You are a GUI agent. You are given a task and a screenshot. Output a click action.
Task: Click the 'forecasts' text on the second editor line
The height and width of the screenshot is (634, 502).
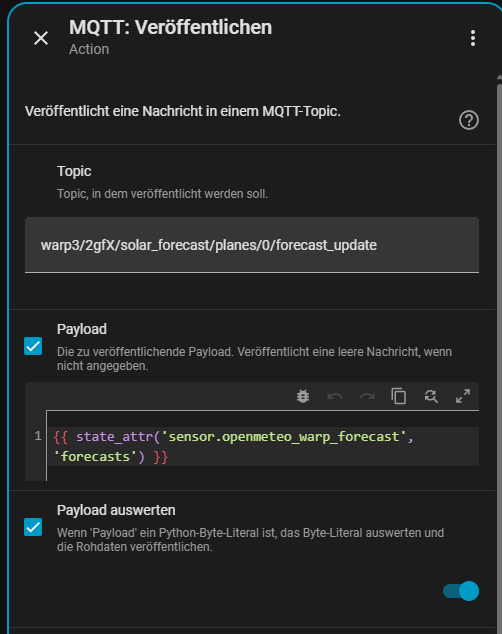(95, 456)
